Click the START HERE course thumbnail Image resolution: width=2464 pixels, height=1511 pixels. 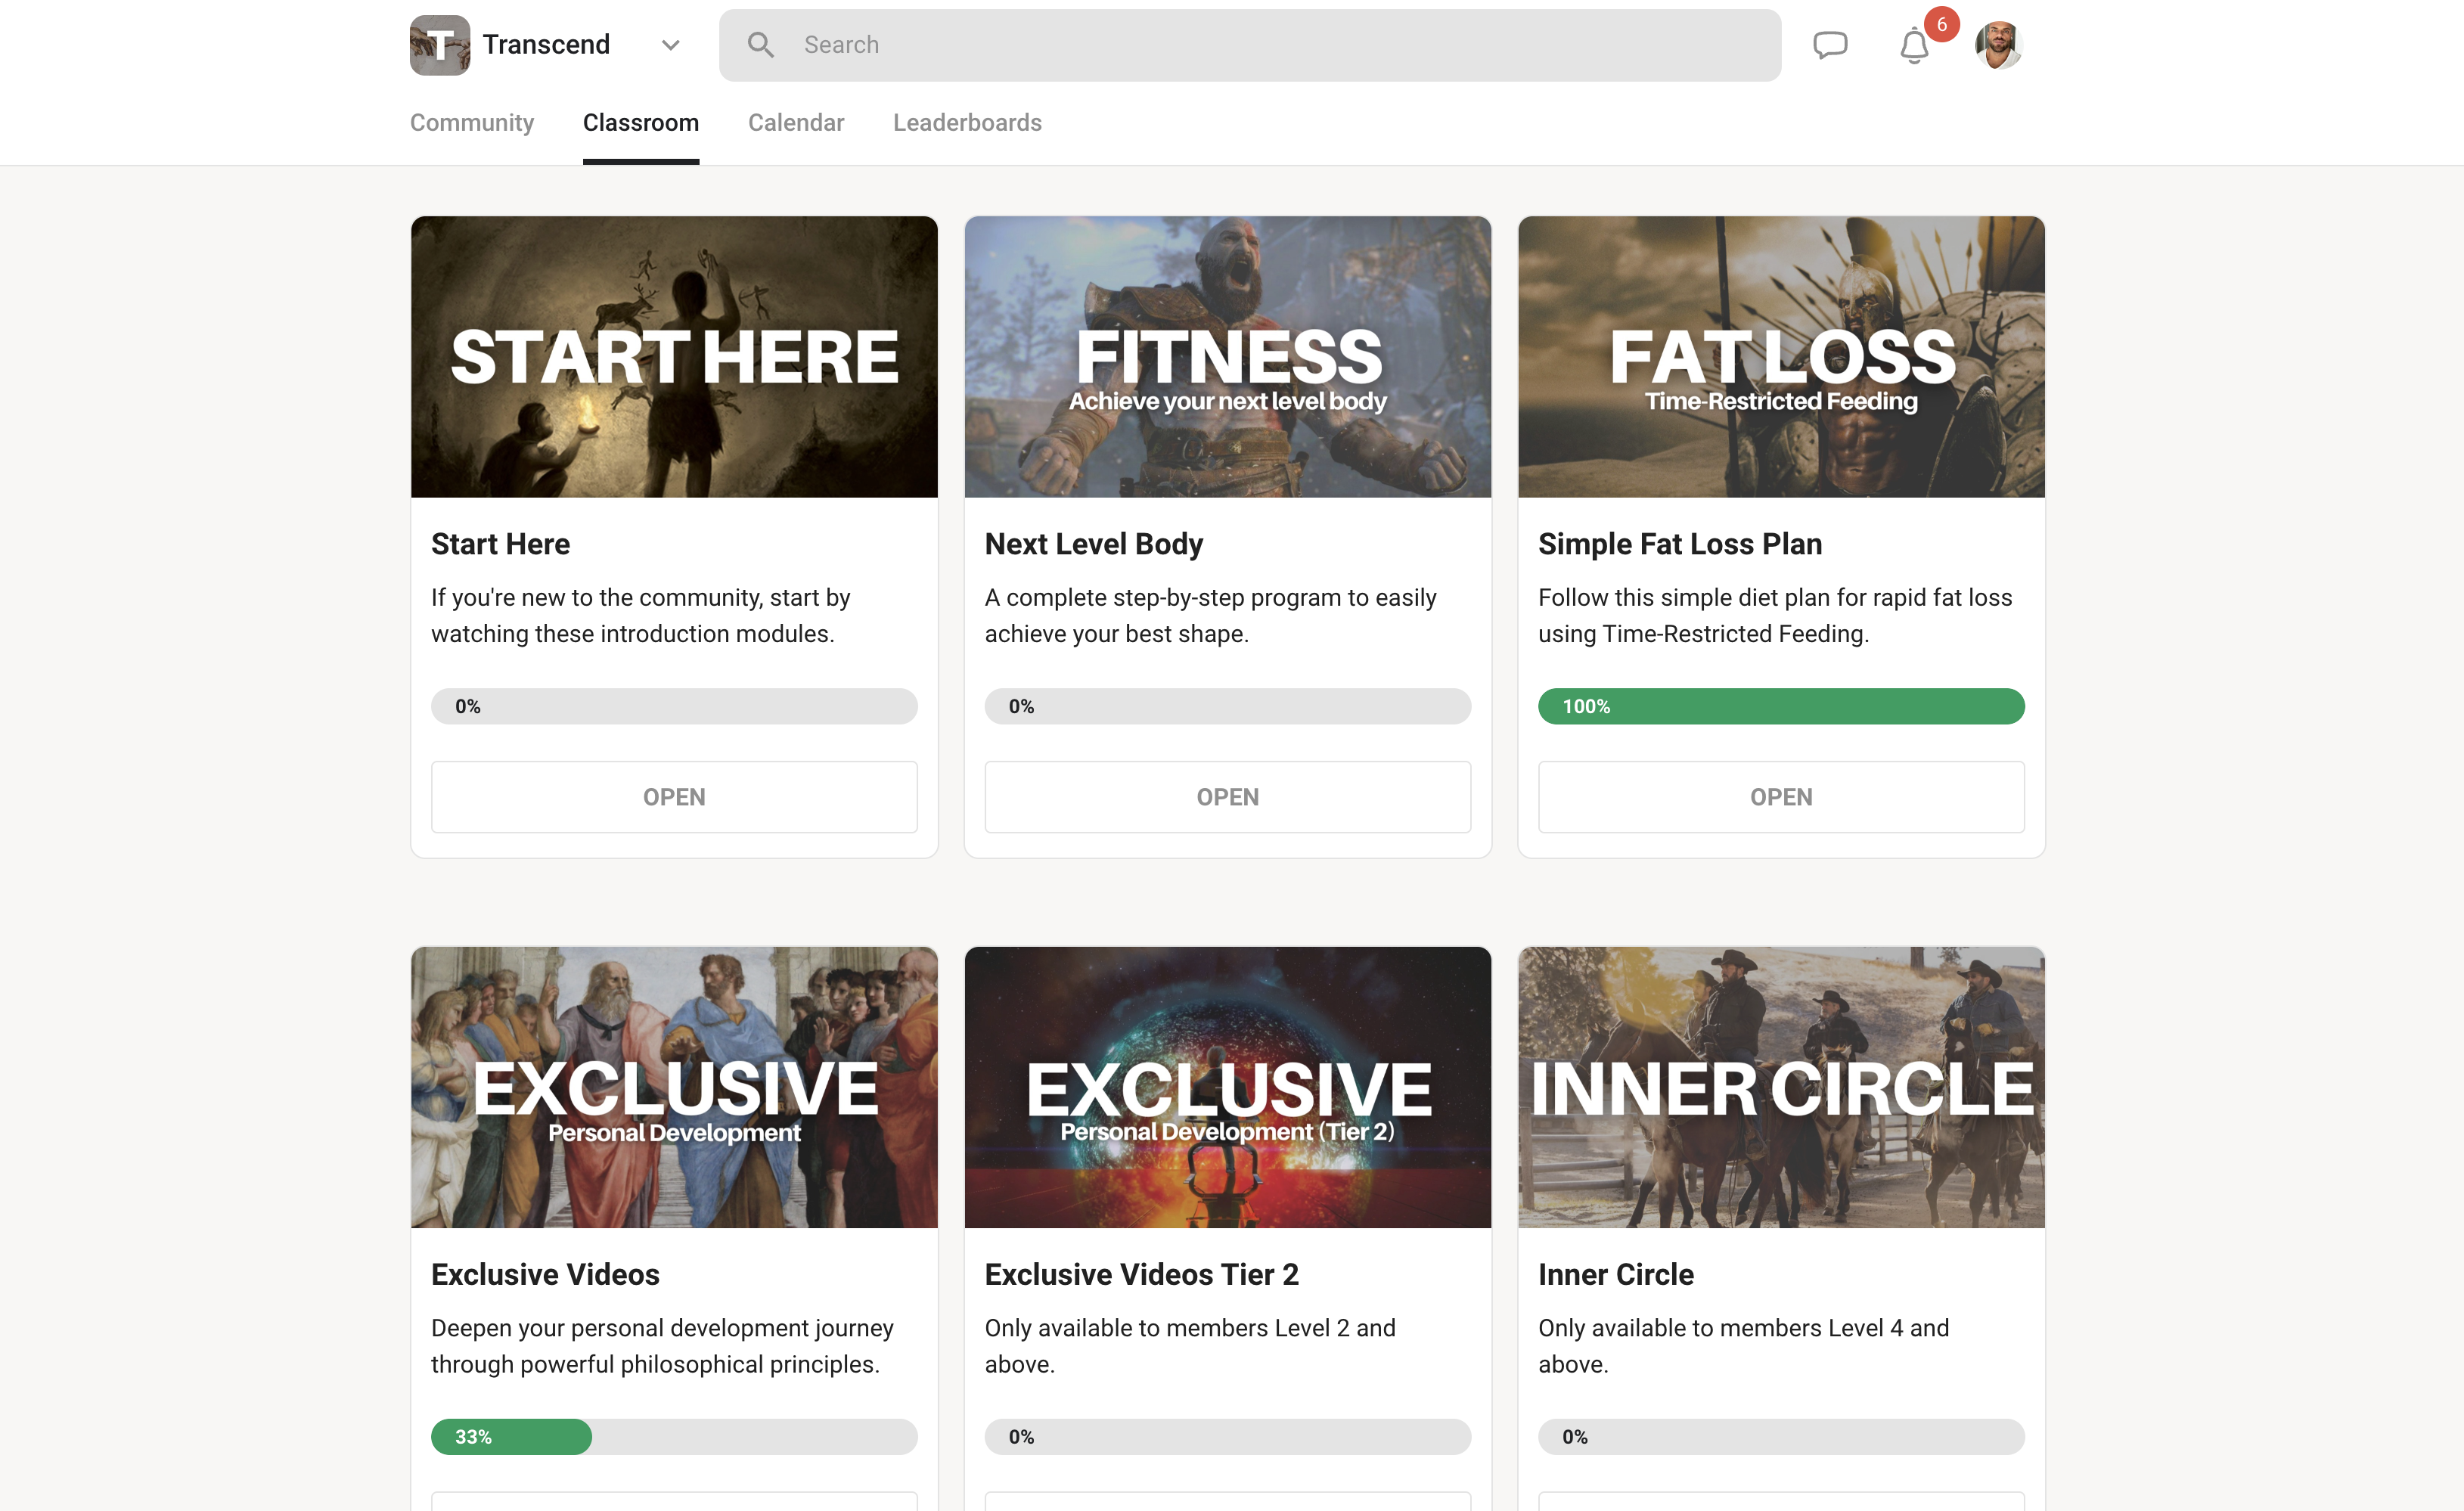(674, 357)
